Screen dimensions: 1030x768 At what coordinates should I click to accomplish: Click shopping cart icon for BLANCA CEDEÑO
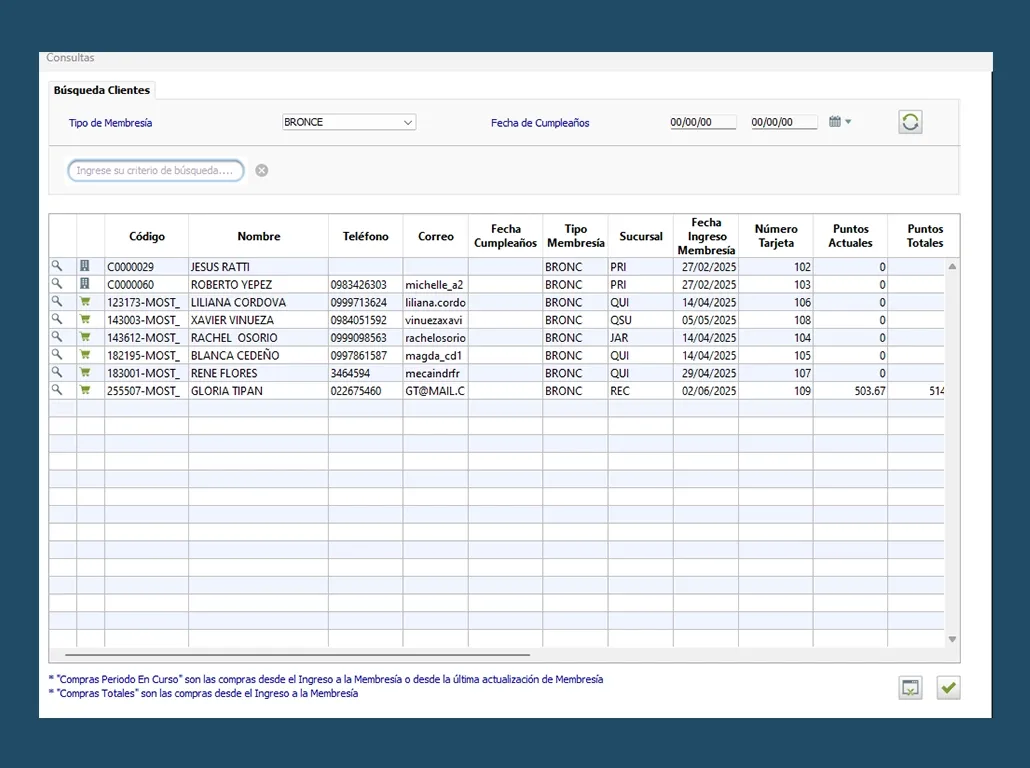[85, 355]
